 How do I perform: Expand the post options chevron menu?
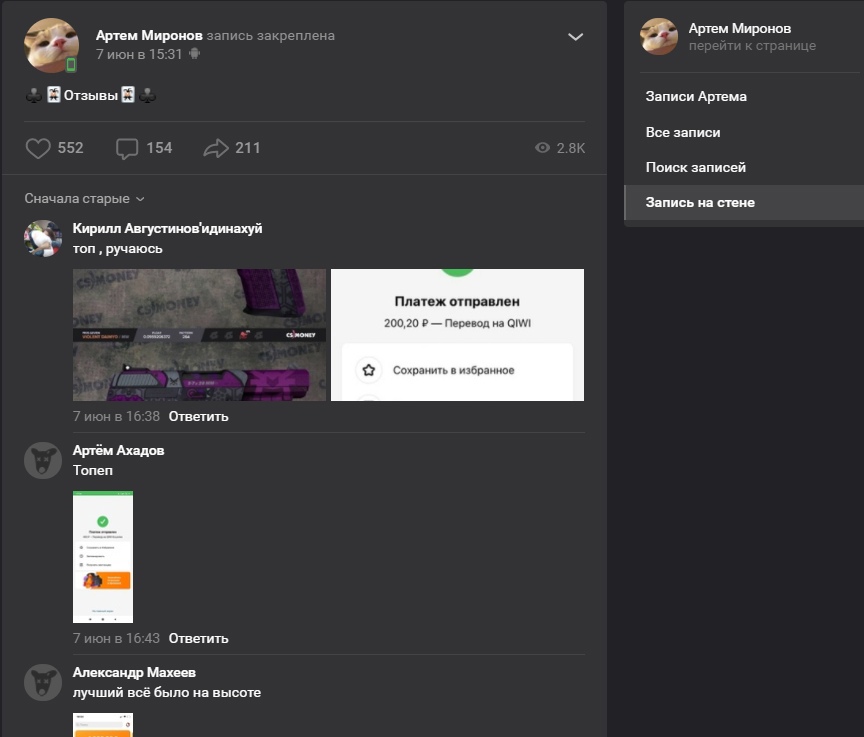[575, 37]
